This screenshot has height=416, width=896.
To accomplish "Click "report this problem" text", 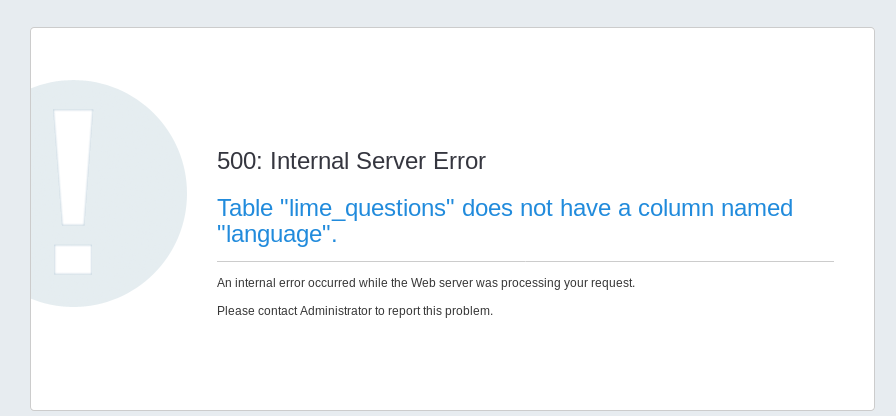I will [441, 311].
